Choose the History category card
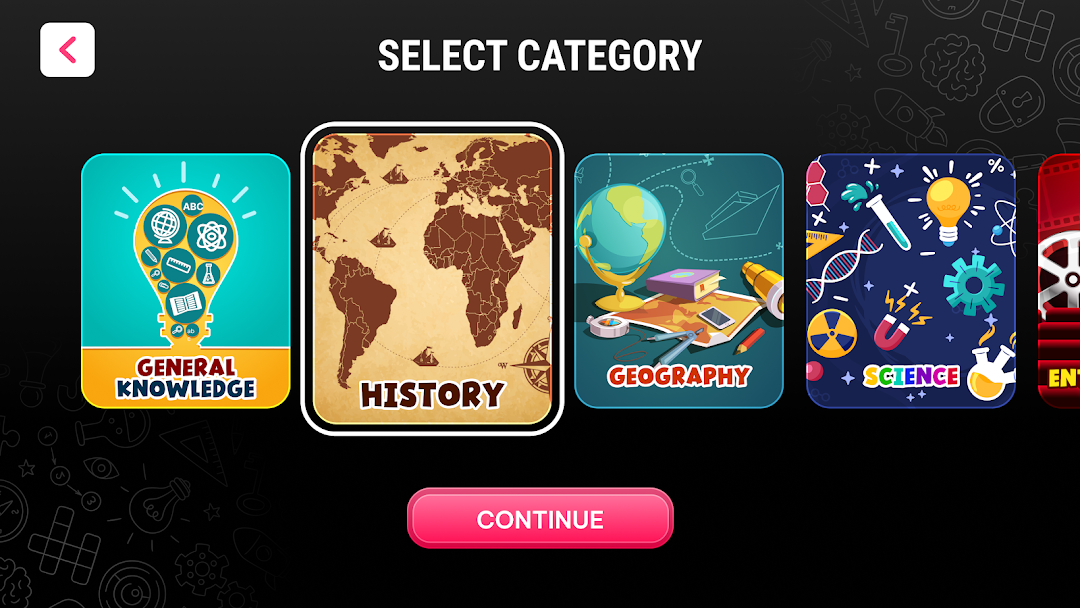This screenshot has width=1080, height=608. point(433,279)
